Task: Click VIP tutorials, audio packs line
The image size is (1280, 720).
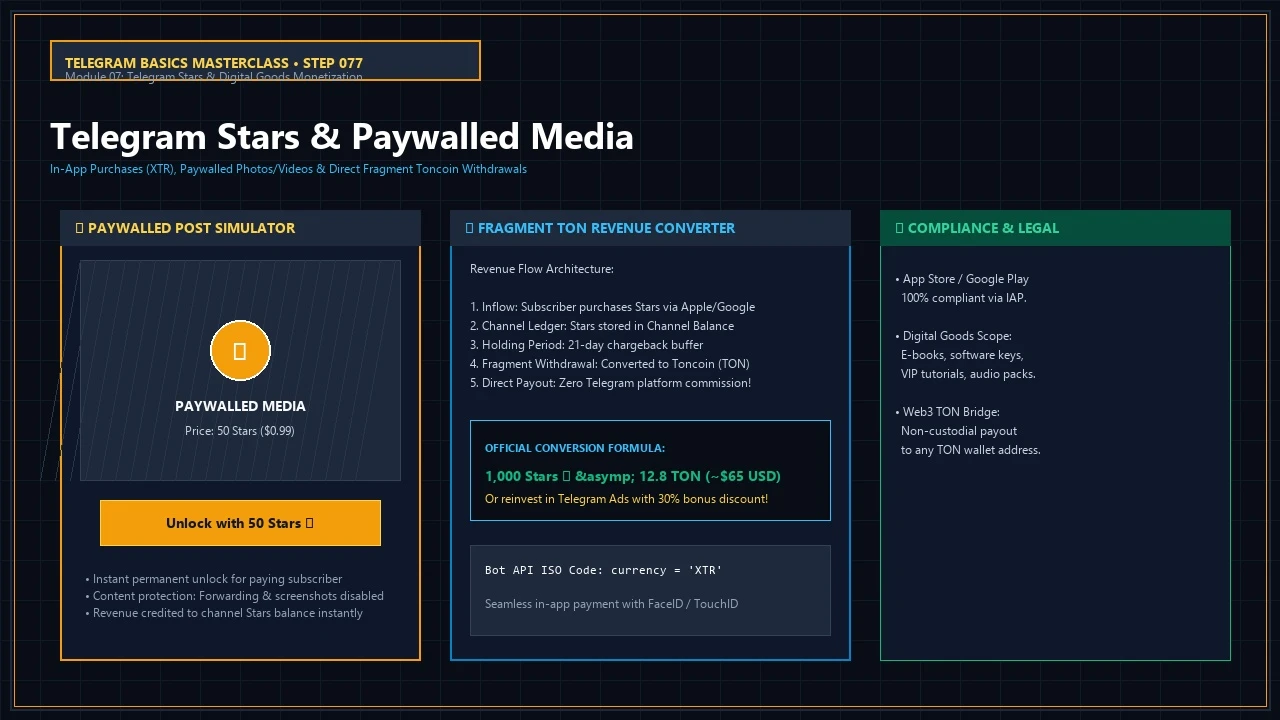Action: (x=968, y=374)
